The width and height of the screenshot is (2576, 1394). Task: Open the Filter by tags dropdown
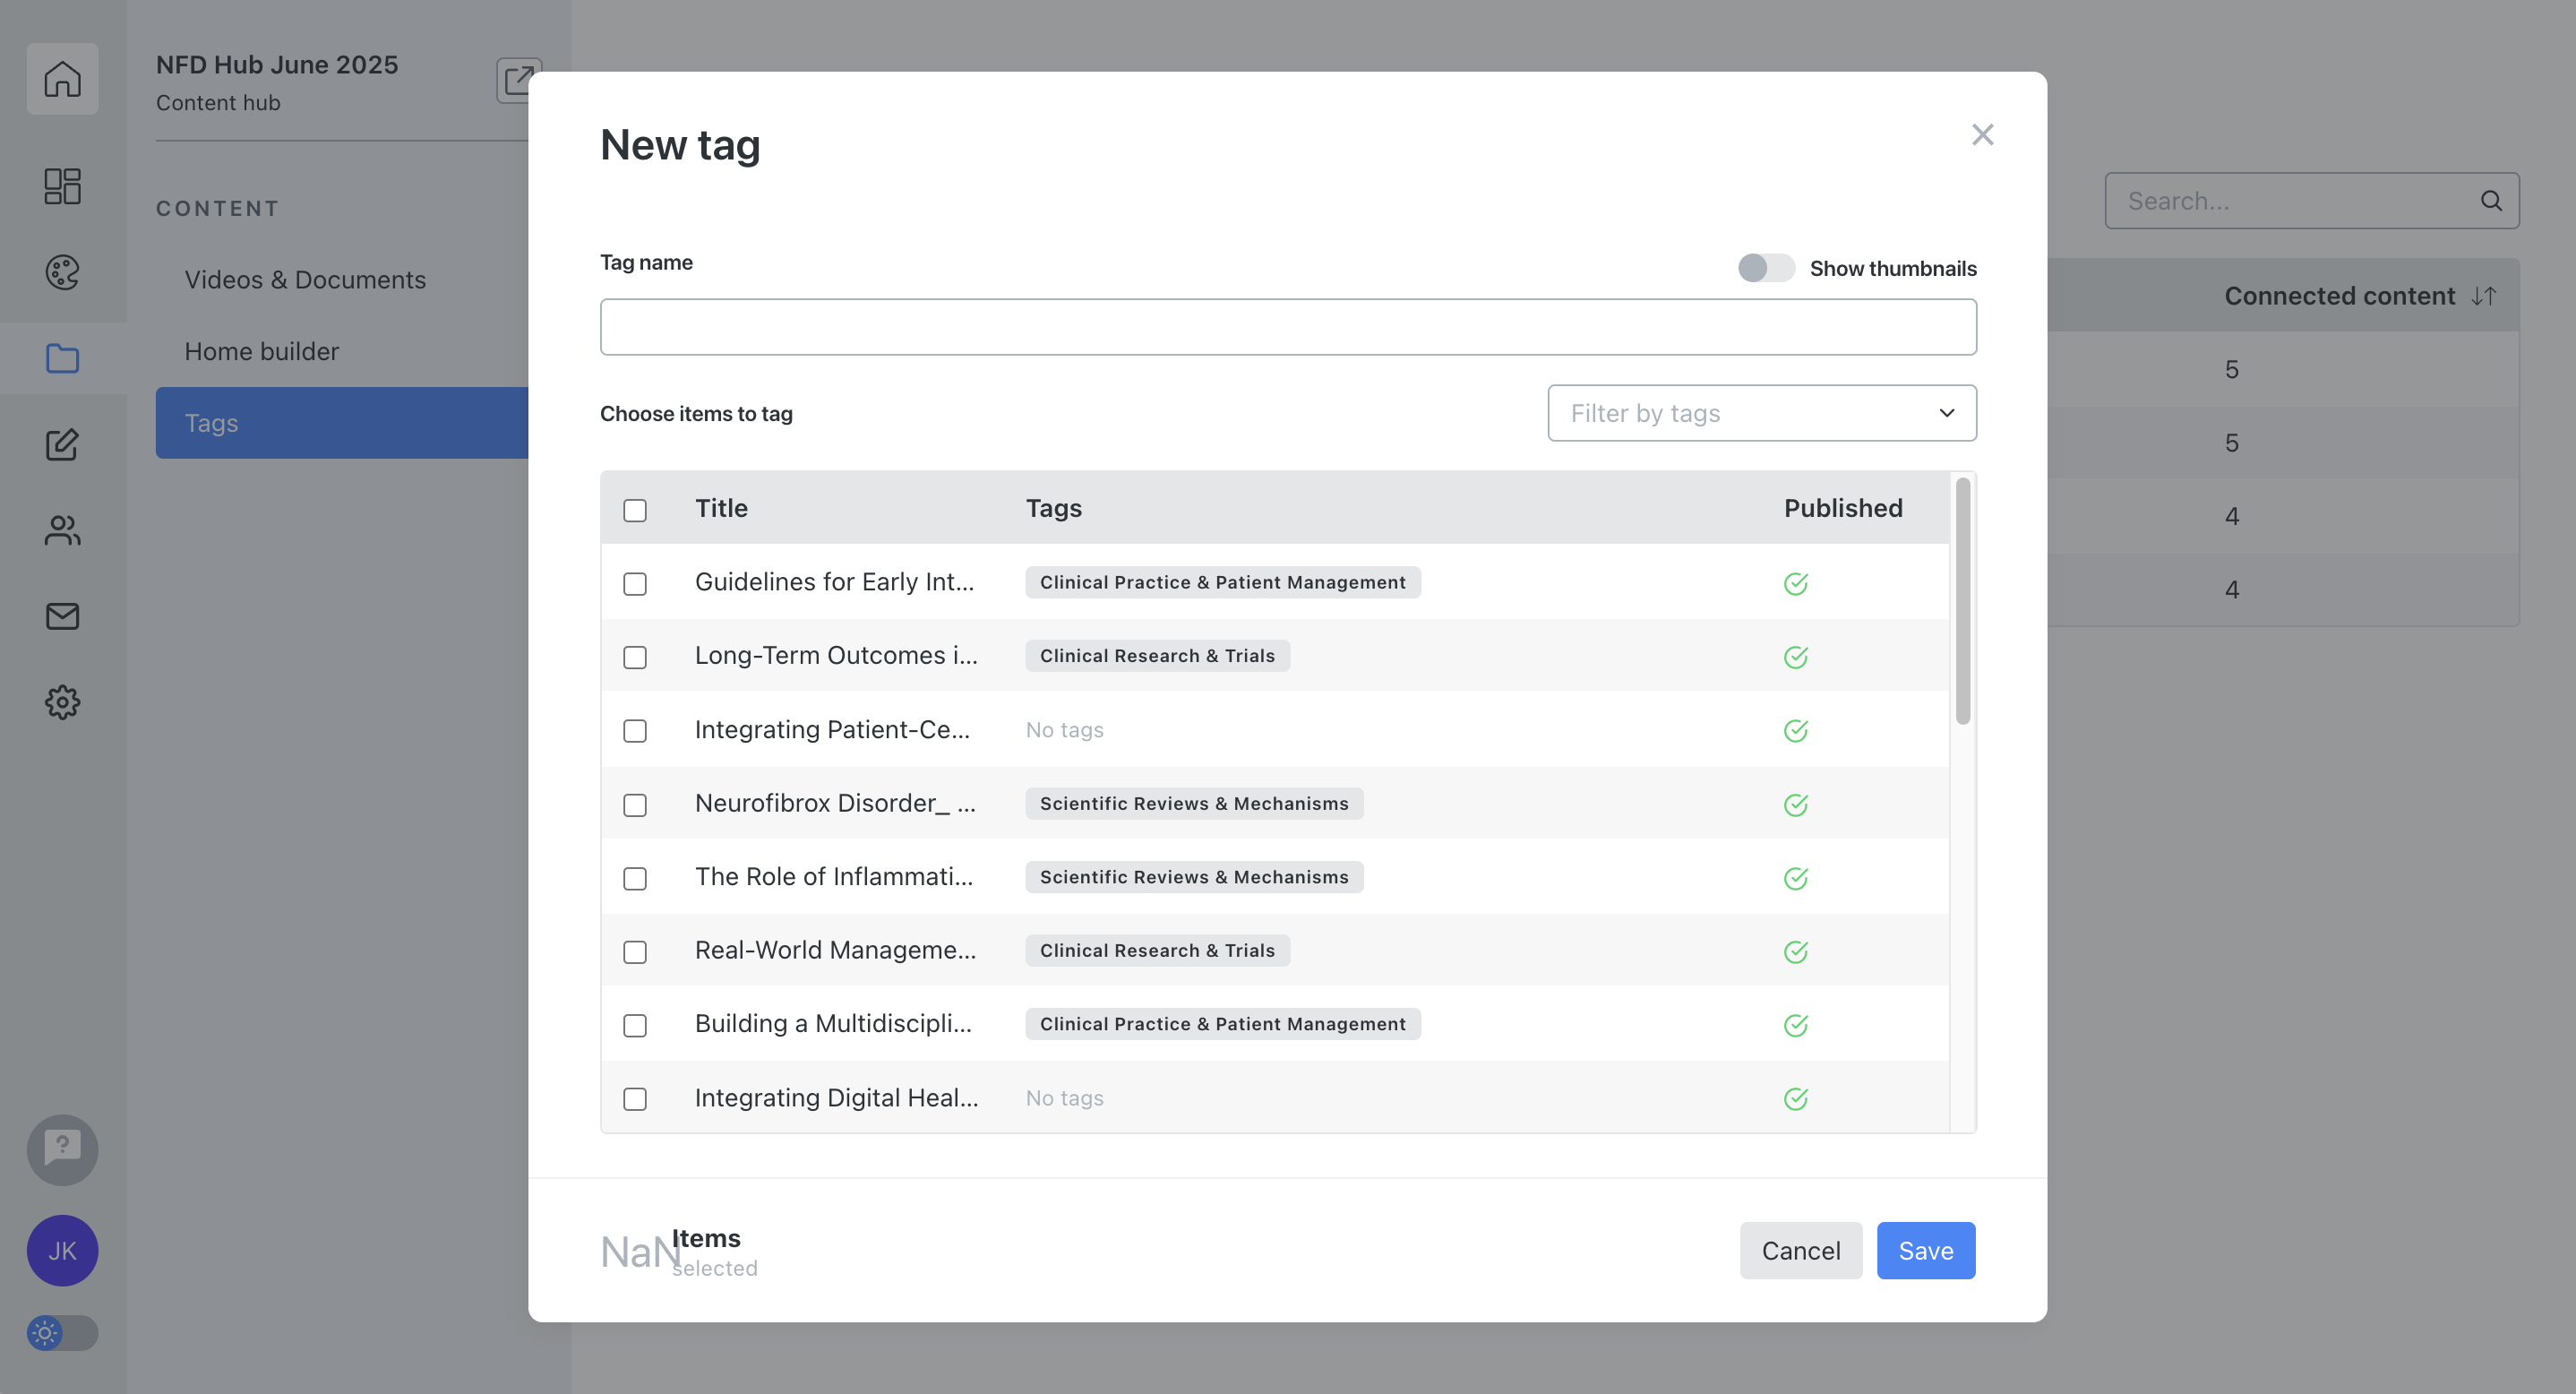[x=1762, y=413]
